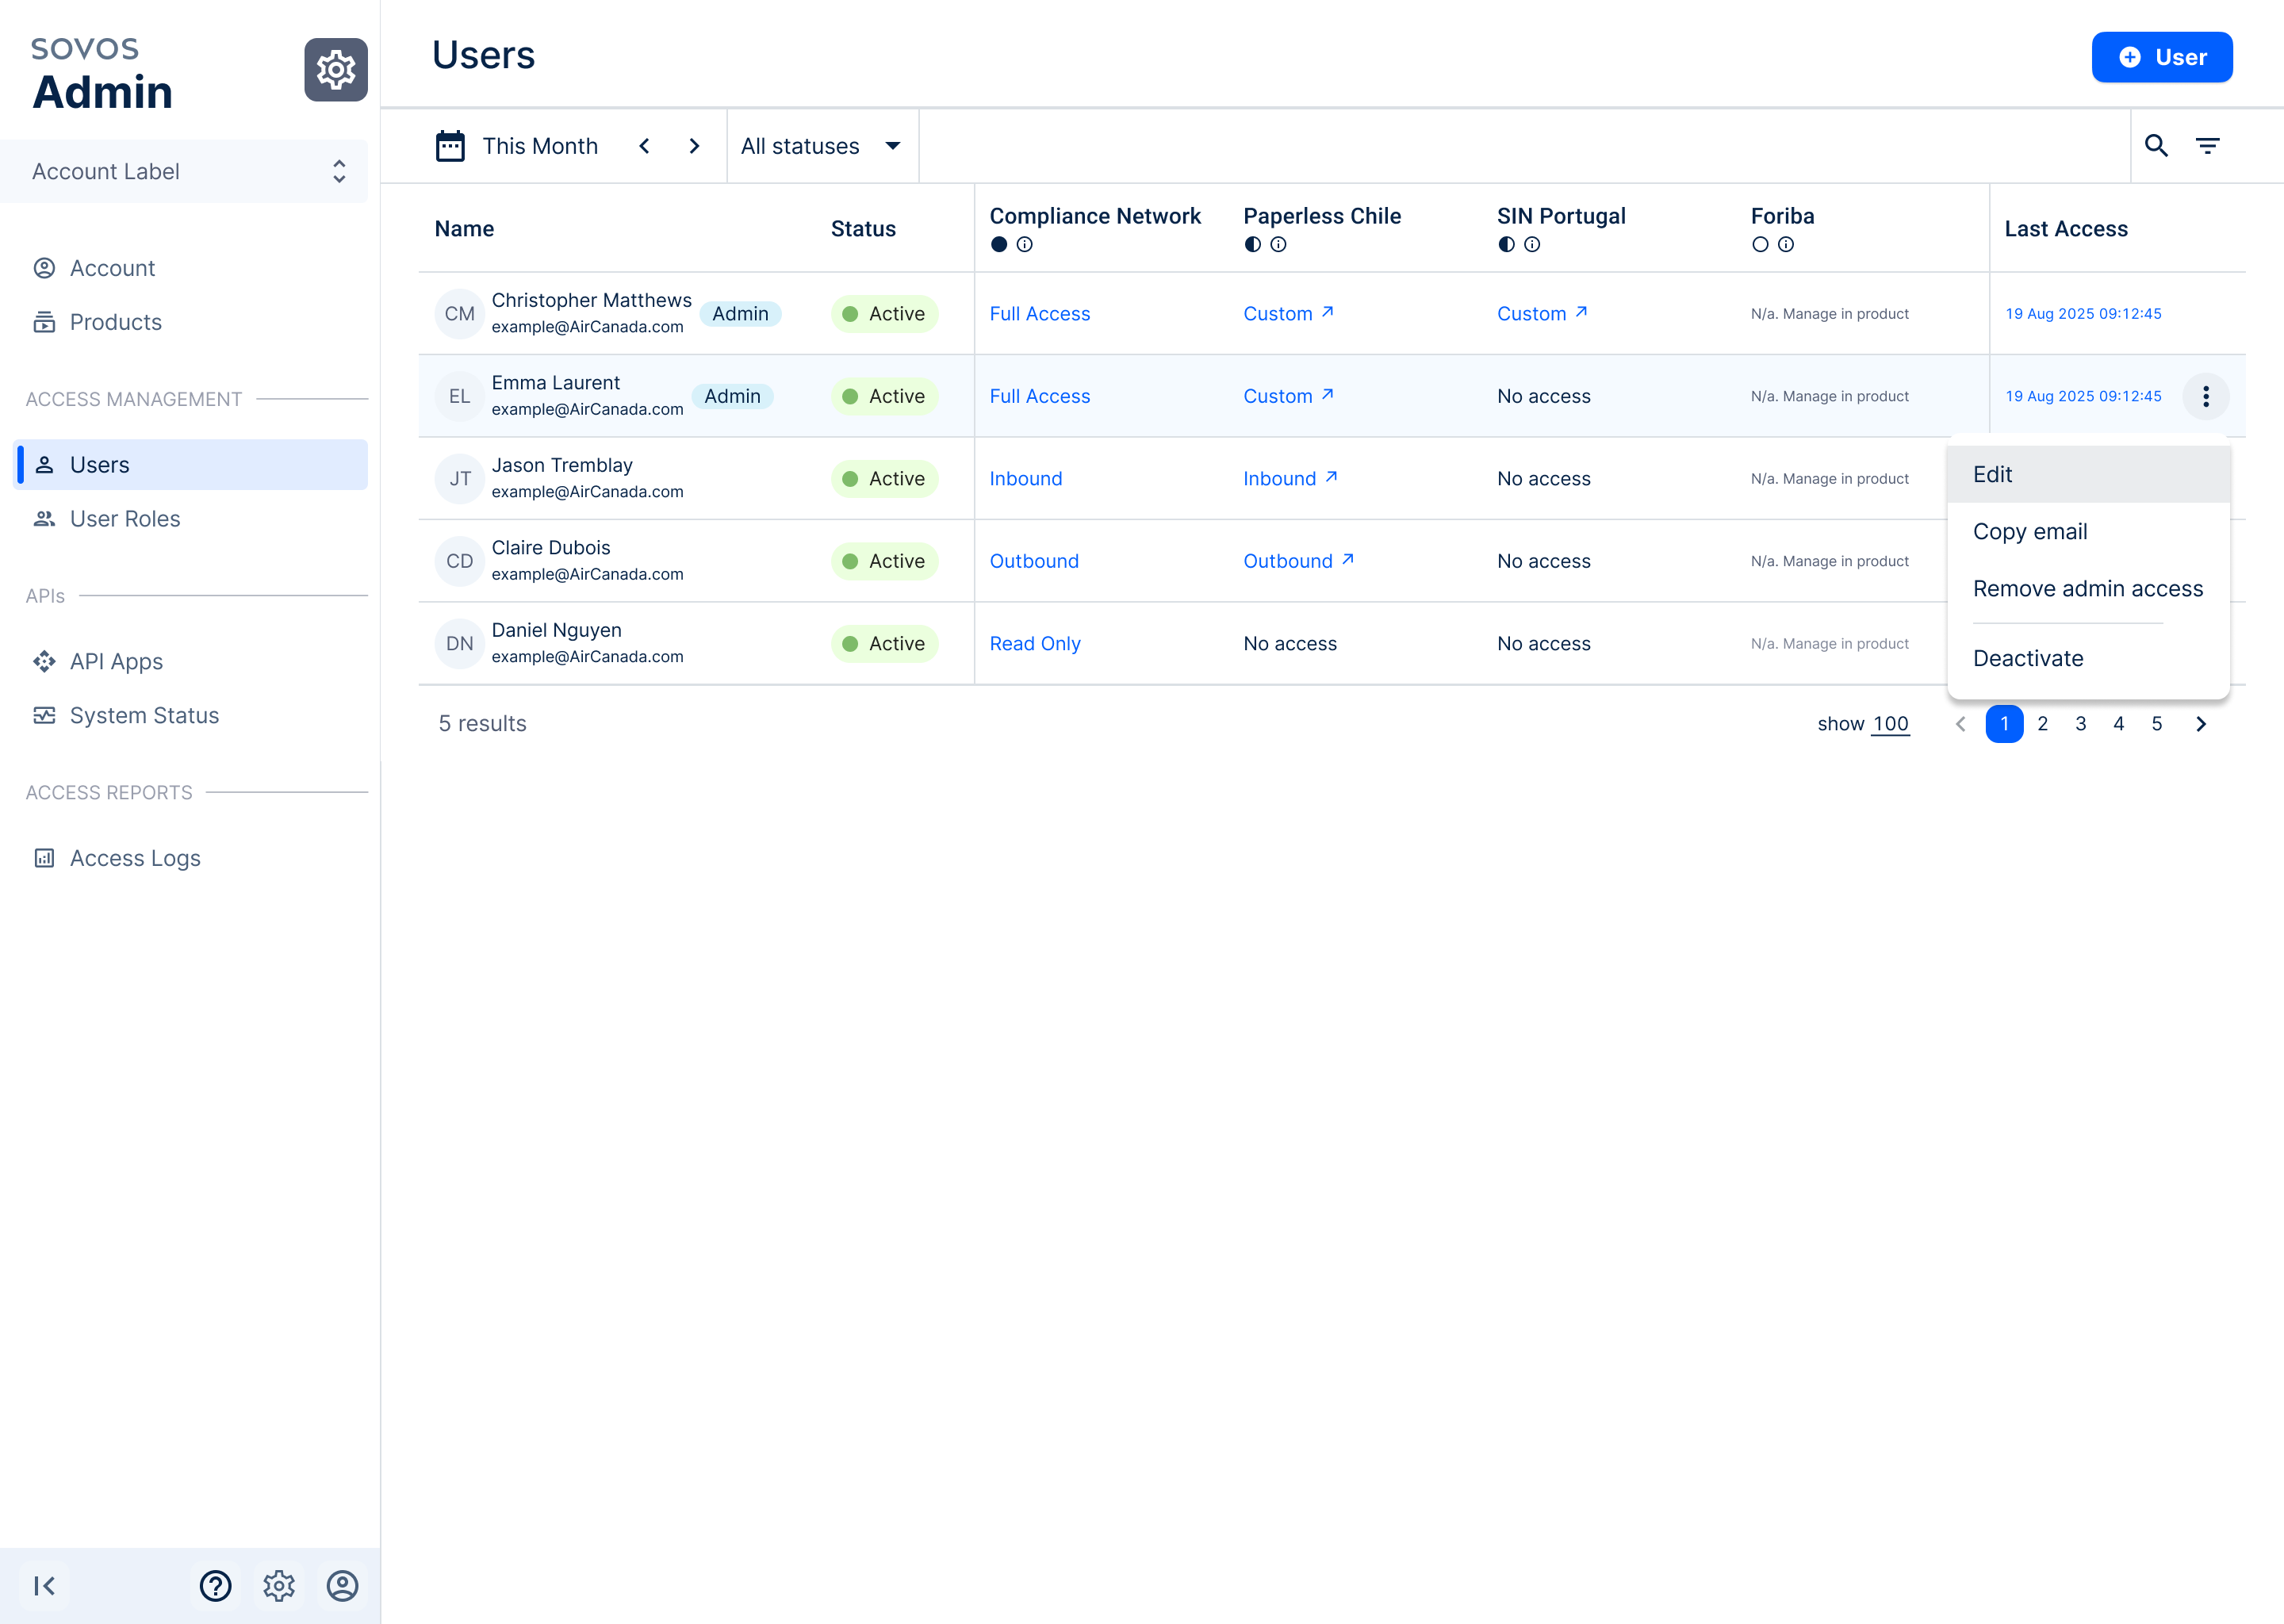The width and height of the screenshot is (2284, 1624).
Task: Open the kebab menu on Emma Laurent's row
Action: [2206, 396]
